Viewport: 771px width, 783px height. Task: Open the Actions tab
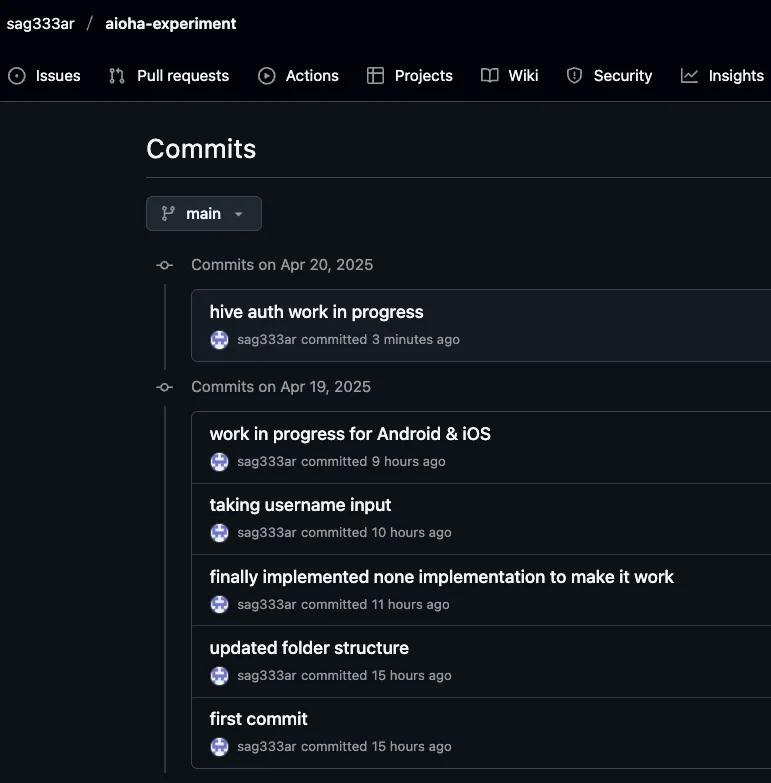pyautogui.click(x=298, y=76)
